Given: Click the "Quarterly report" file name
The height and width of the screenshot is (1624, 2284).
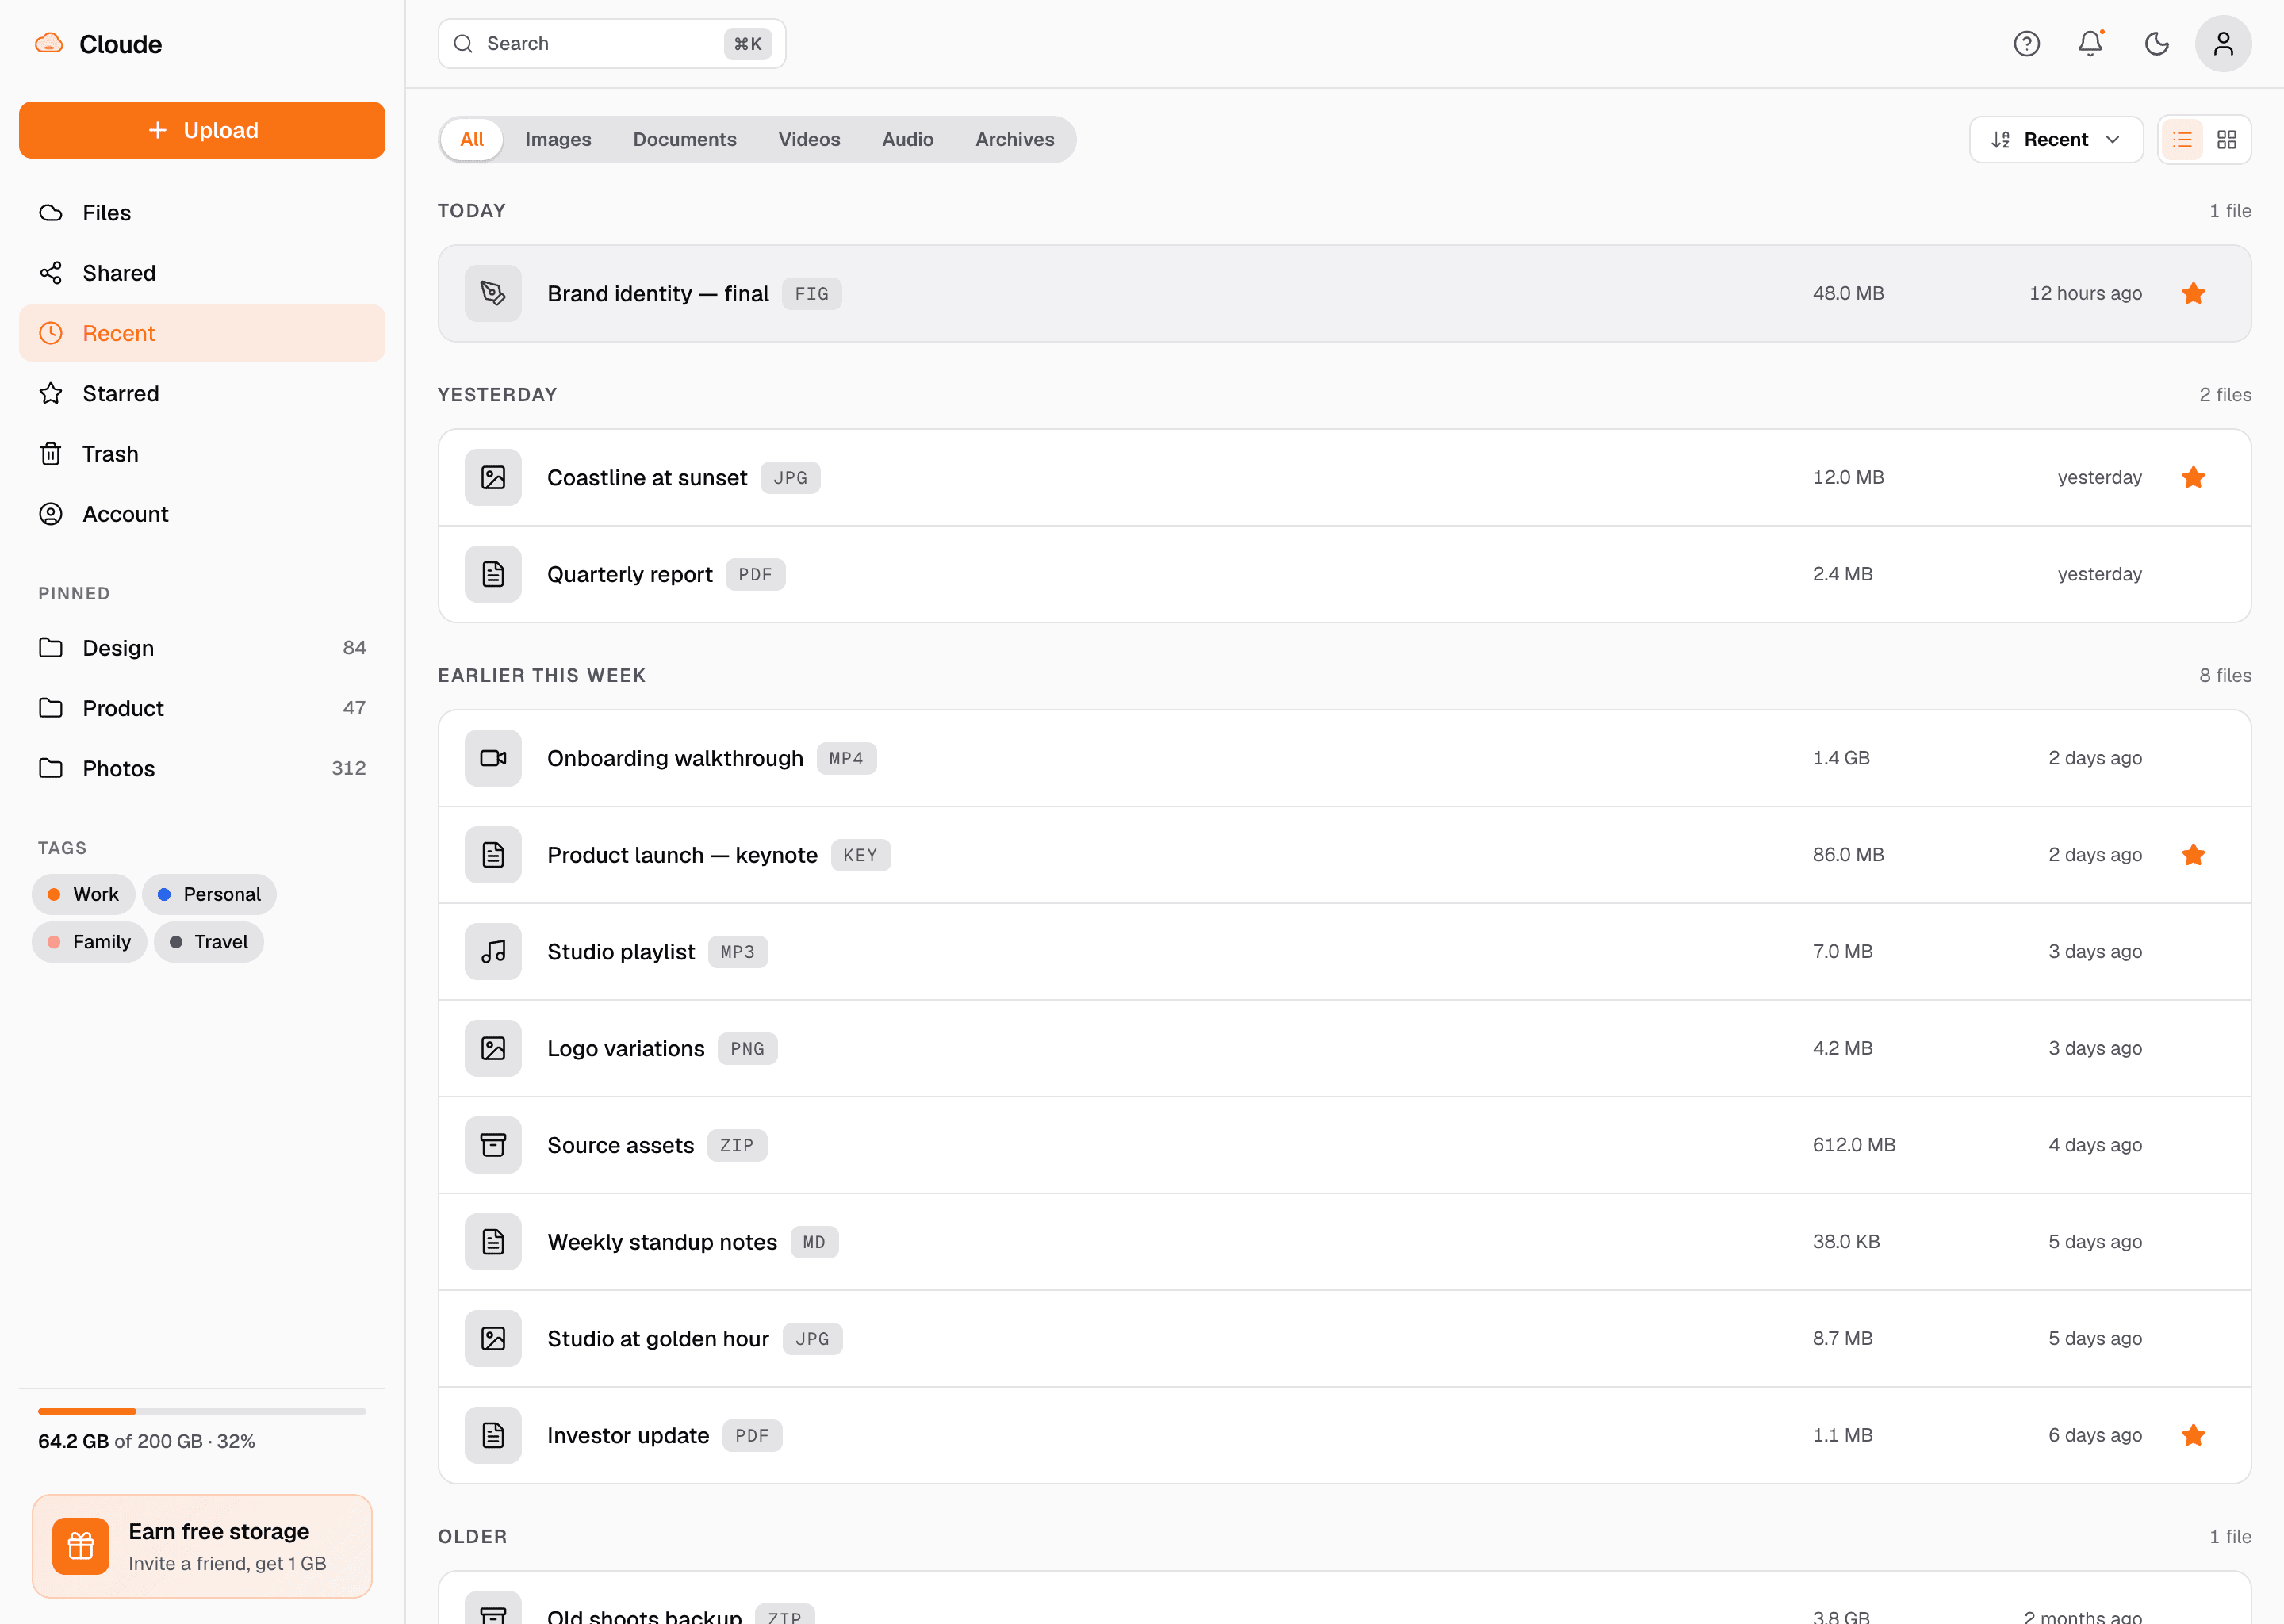Looking at the screenshot, I should (630, 574).
